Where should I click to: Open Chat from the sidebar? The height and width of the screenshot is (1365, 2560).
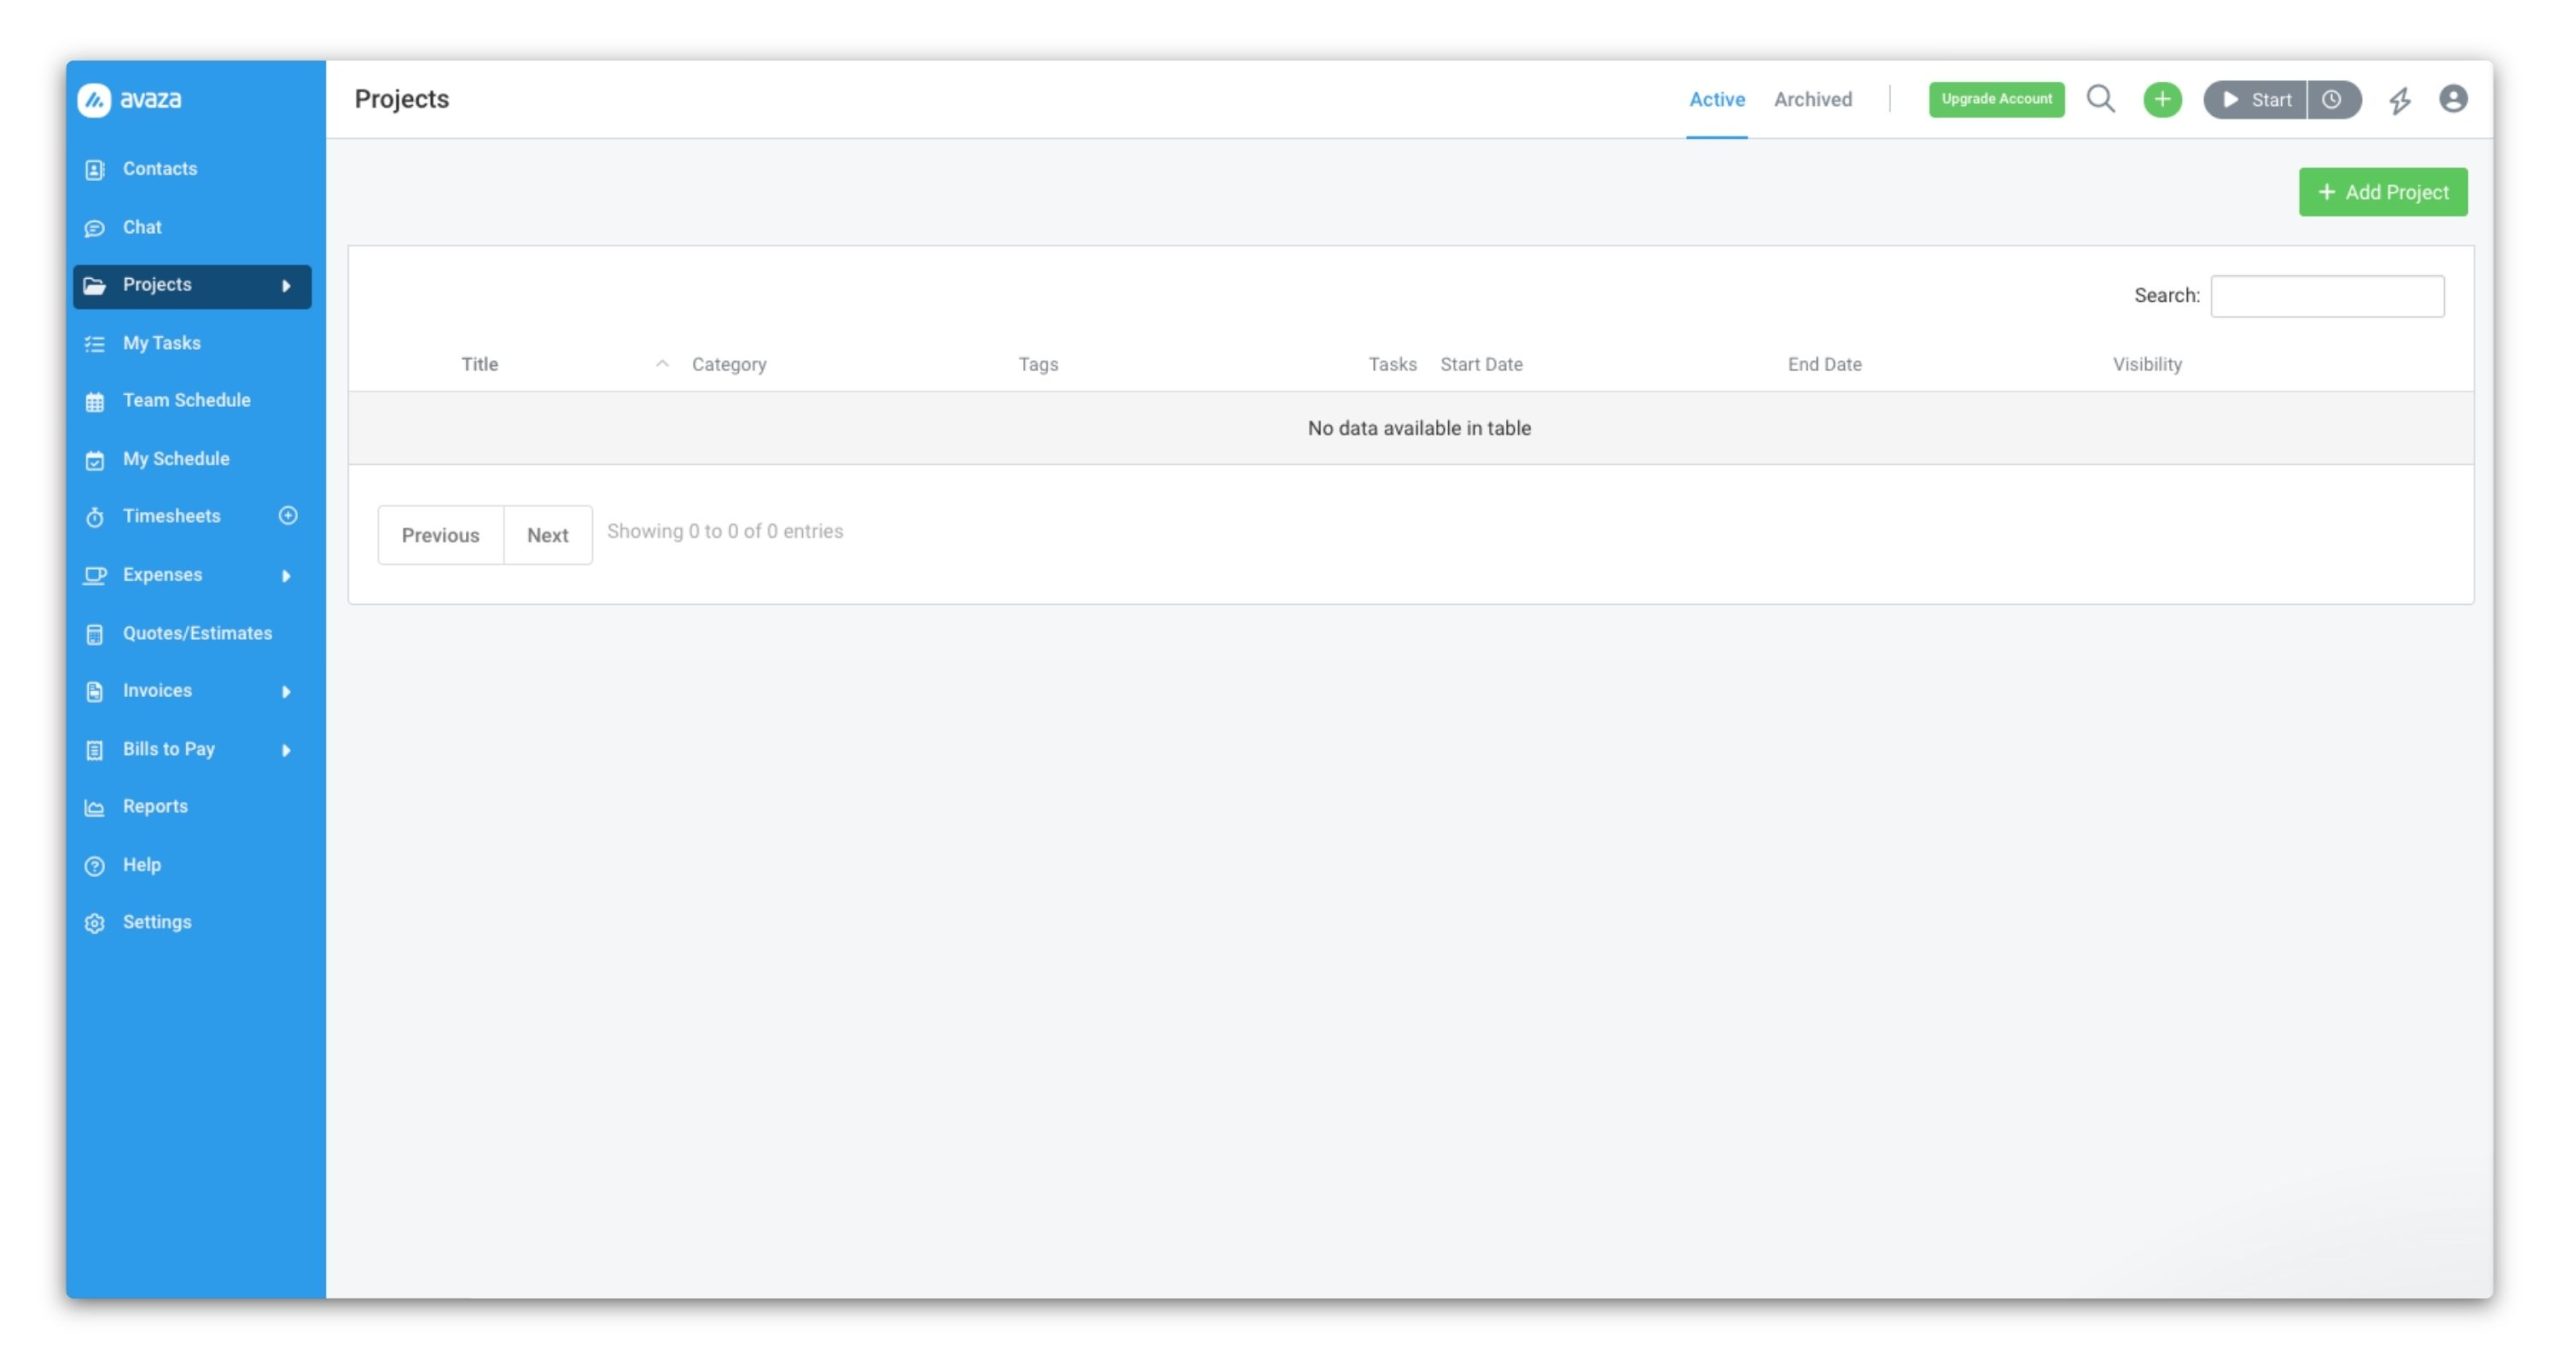click(141, 227)
